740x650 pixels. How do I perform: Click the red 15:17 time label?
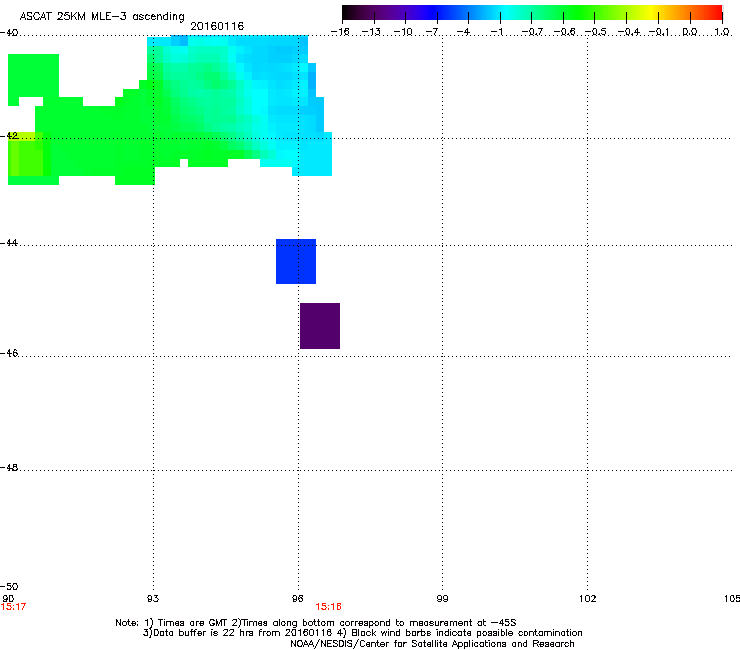(x=13, y=607)
